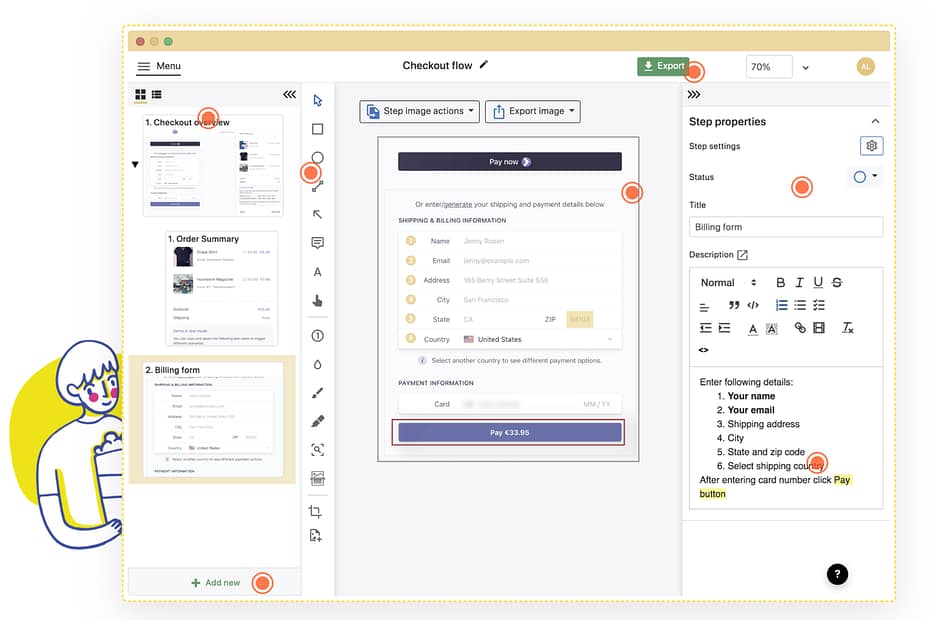The image size is (930, 620).
Task: Click 'Enter following details:' text
Action: coord(746,382)
